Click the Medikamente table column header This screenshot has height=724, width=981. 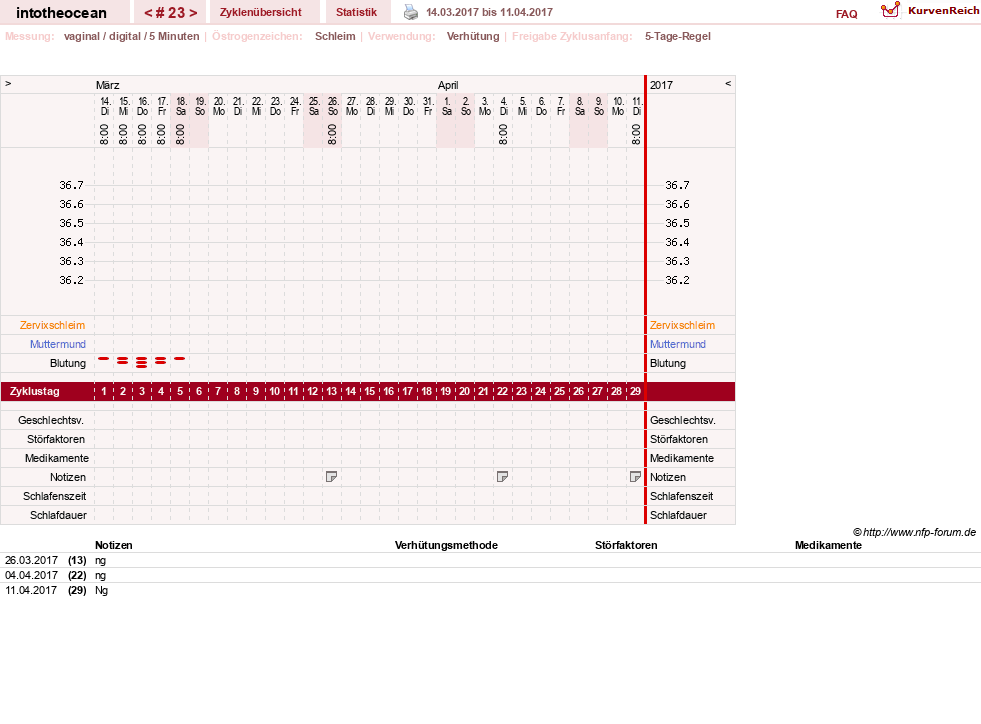828,545
